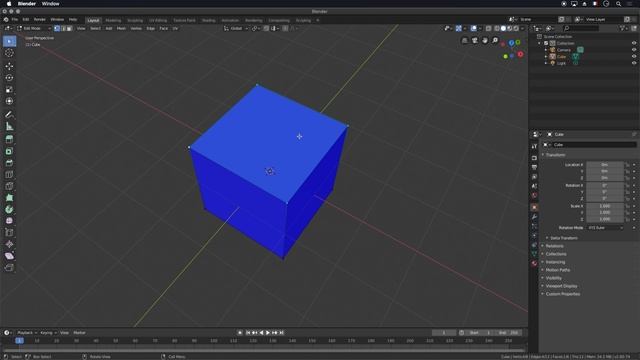Activate the Move tool
This screenshot has height=360, width=640.
(9, 66)
